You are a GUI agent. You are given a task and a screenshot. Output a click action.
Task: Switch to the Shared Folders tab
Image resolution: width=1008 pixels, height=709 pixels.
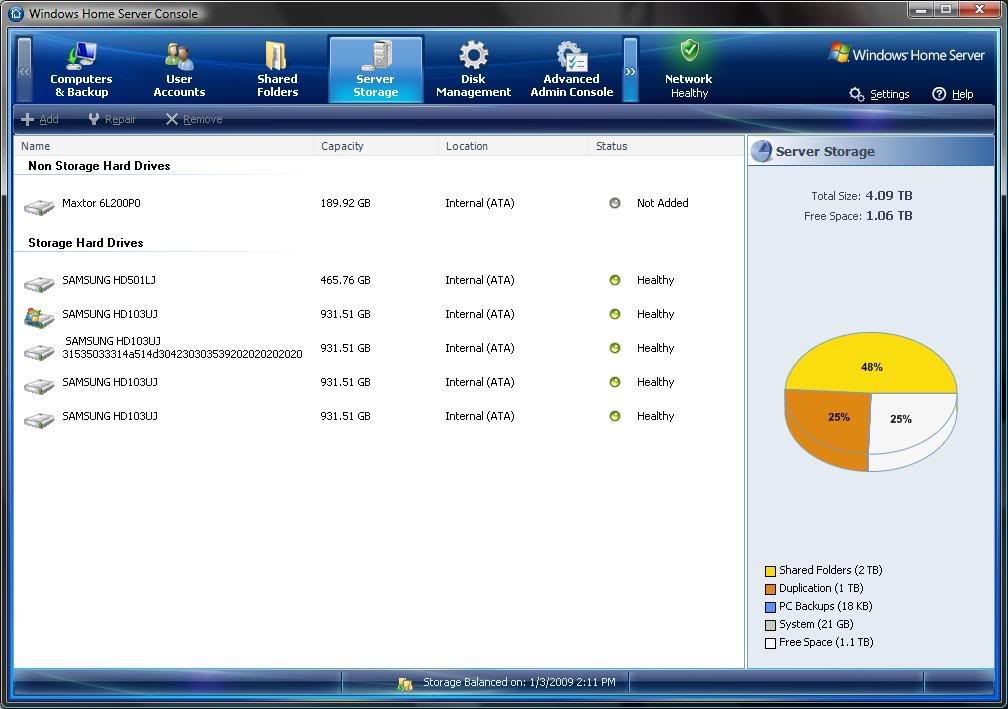click(x=277, y=69)
